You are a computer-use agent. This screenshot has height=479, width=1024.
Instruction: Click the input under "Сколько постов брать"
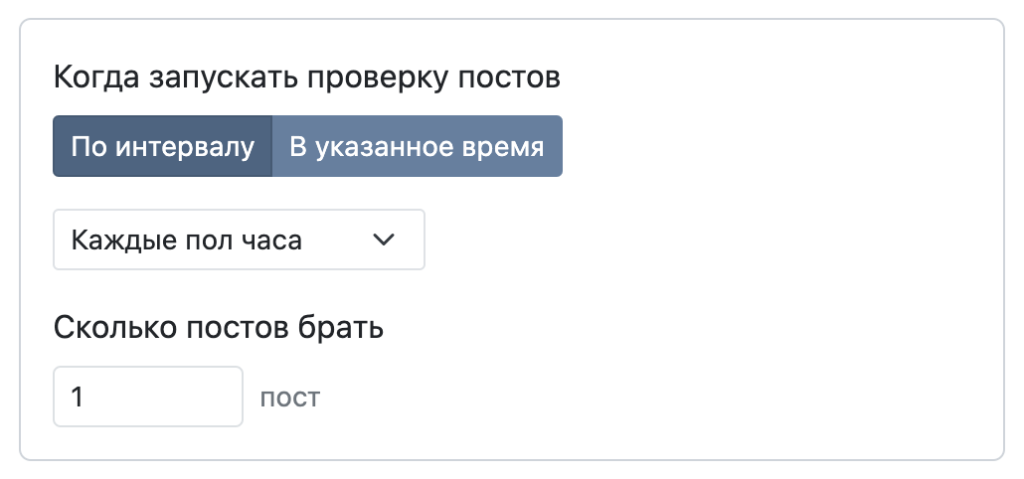coord(148,397)
